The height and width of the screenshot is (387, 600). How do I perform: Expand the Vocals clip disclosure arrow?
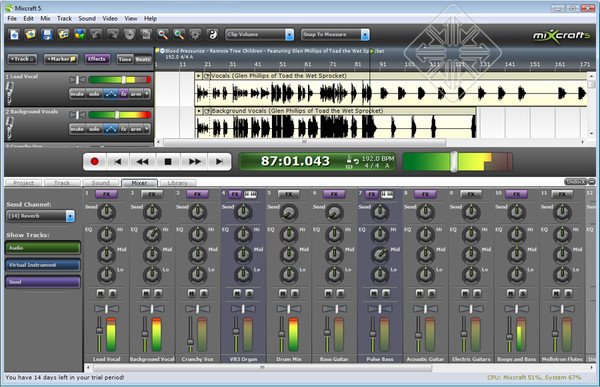coord(199,76)
